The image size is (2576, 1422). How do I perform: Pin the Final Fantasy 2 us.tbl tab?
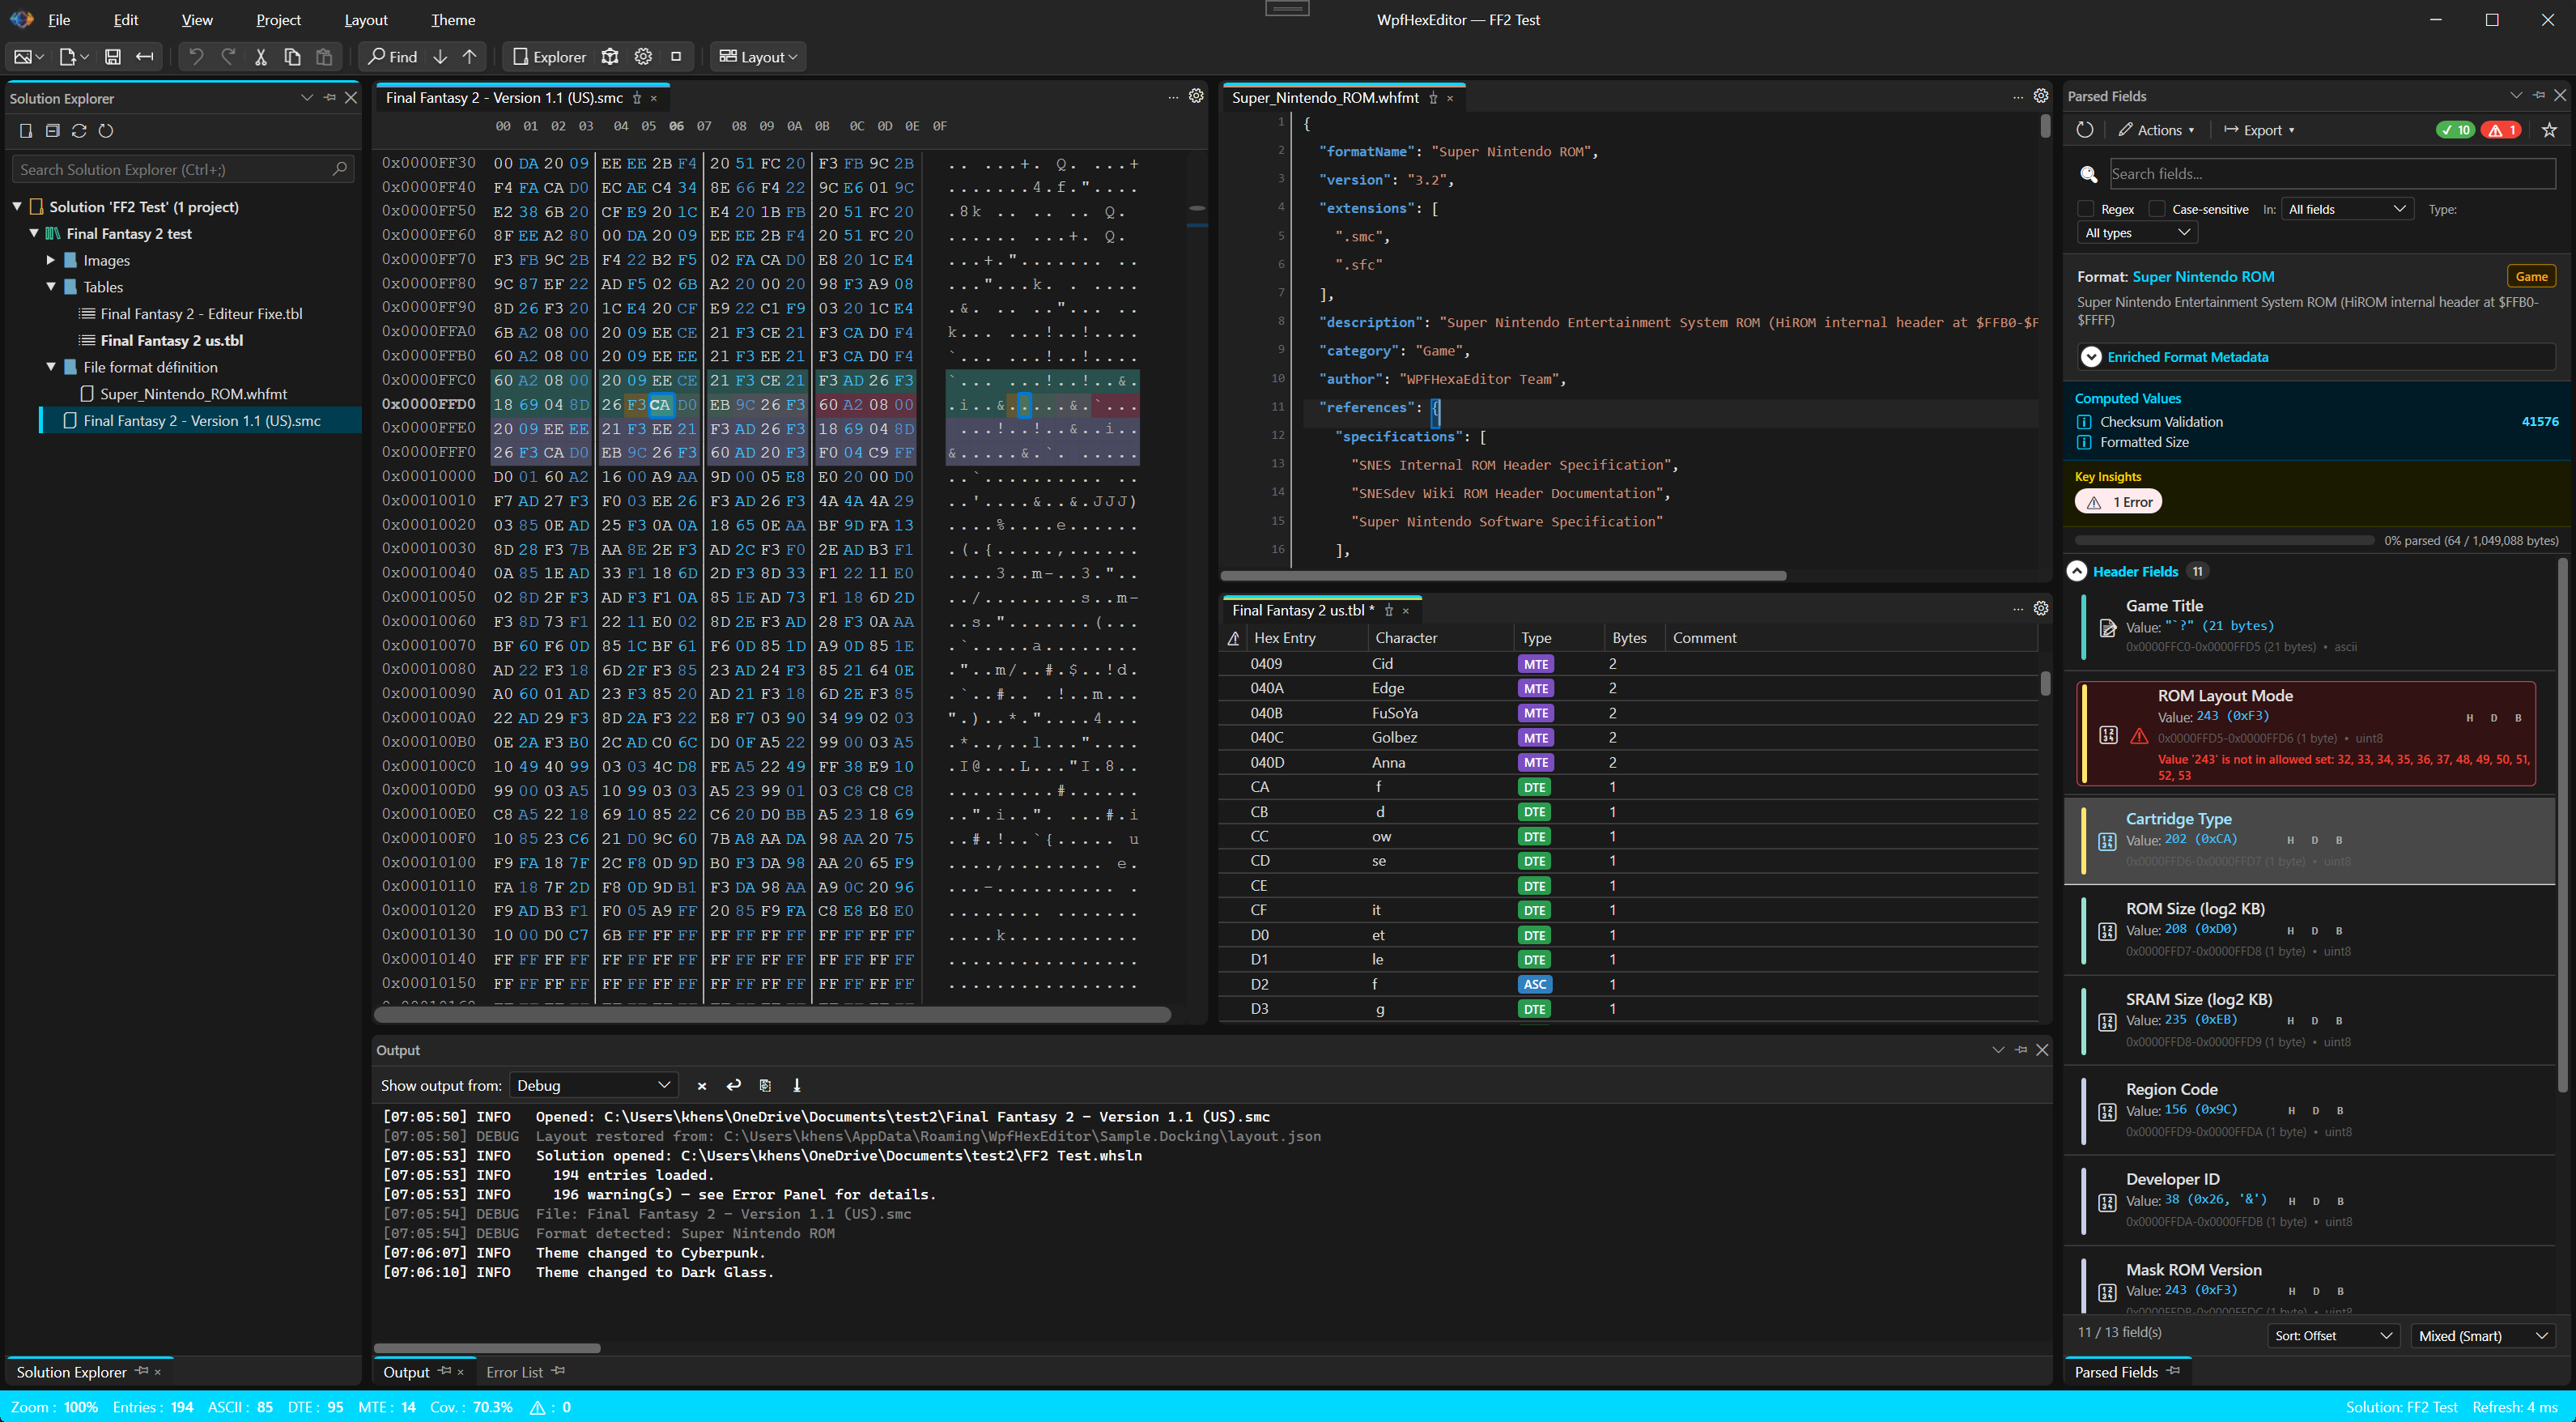[1388, 610]
